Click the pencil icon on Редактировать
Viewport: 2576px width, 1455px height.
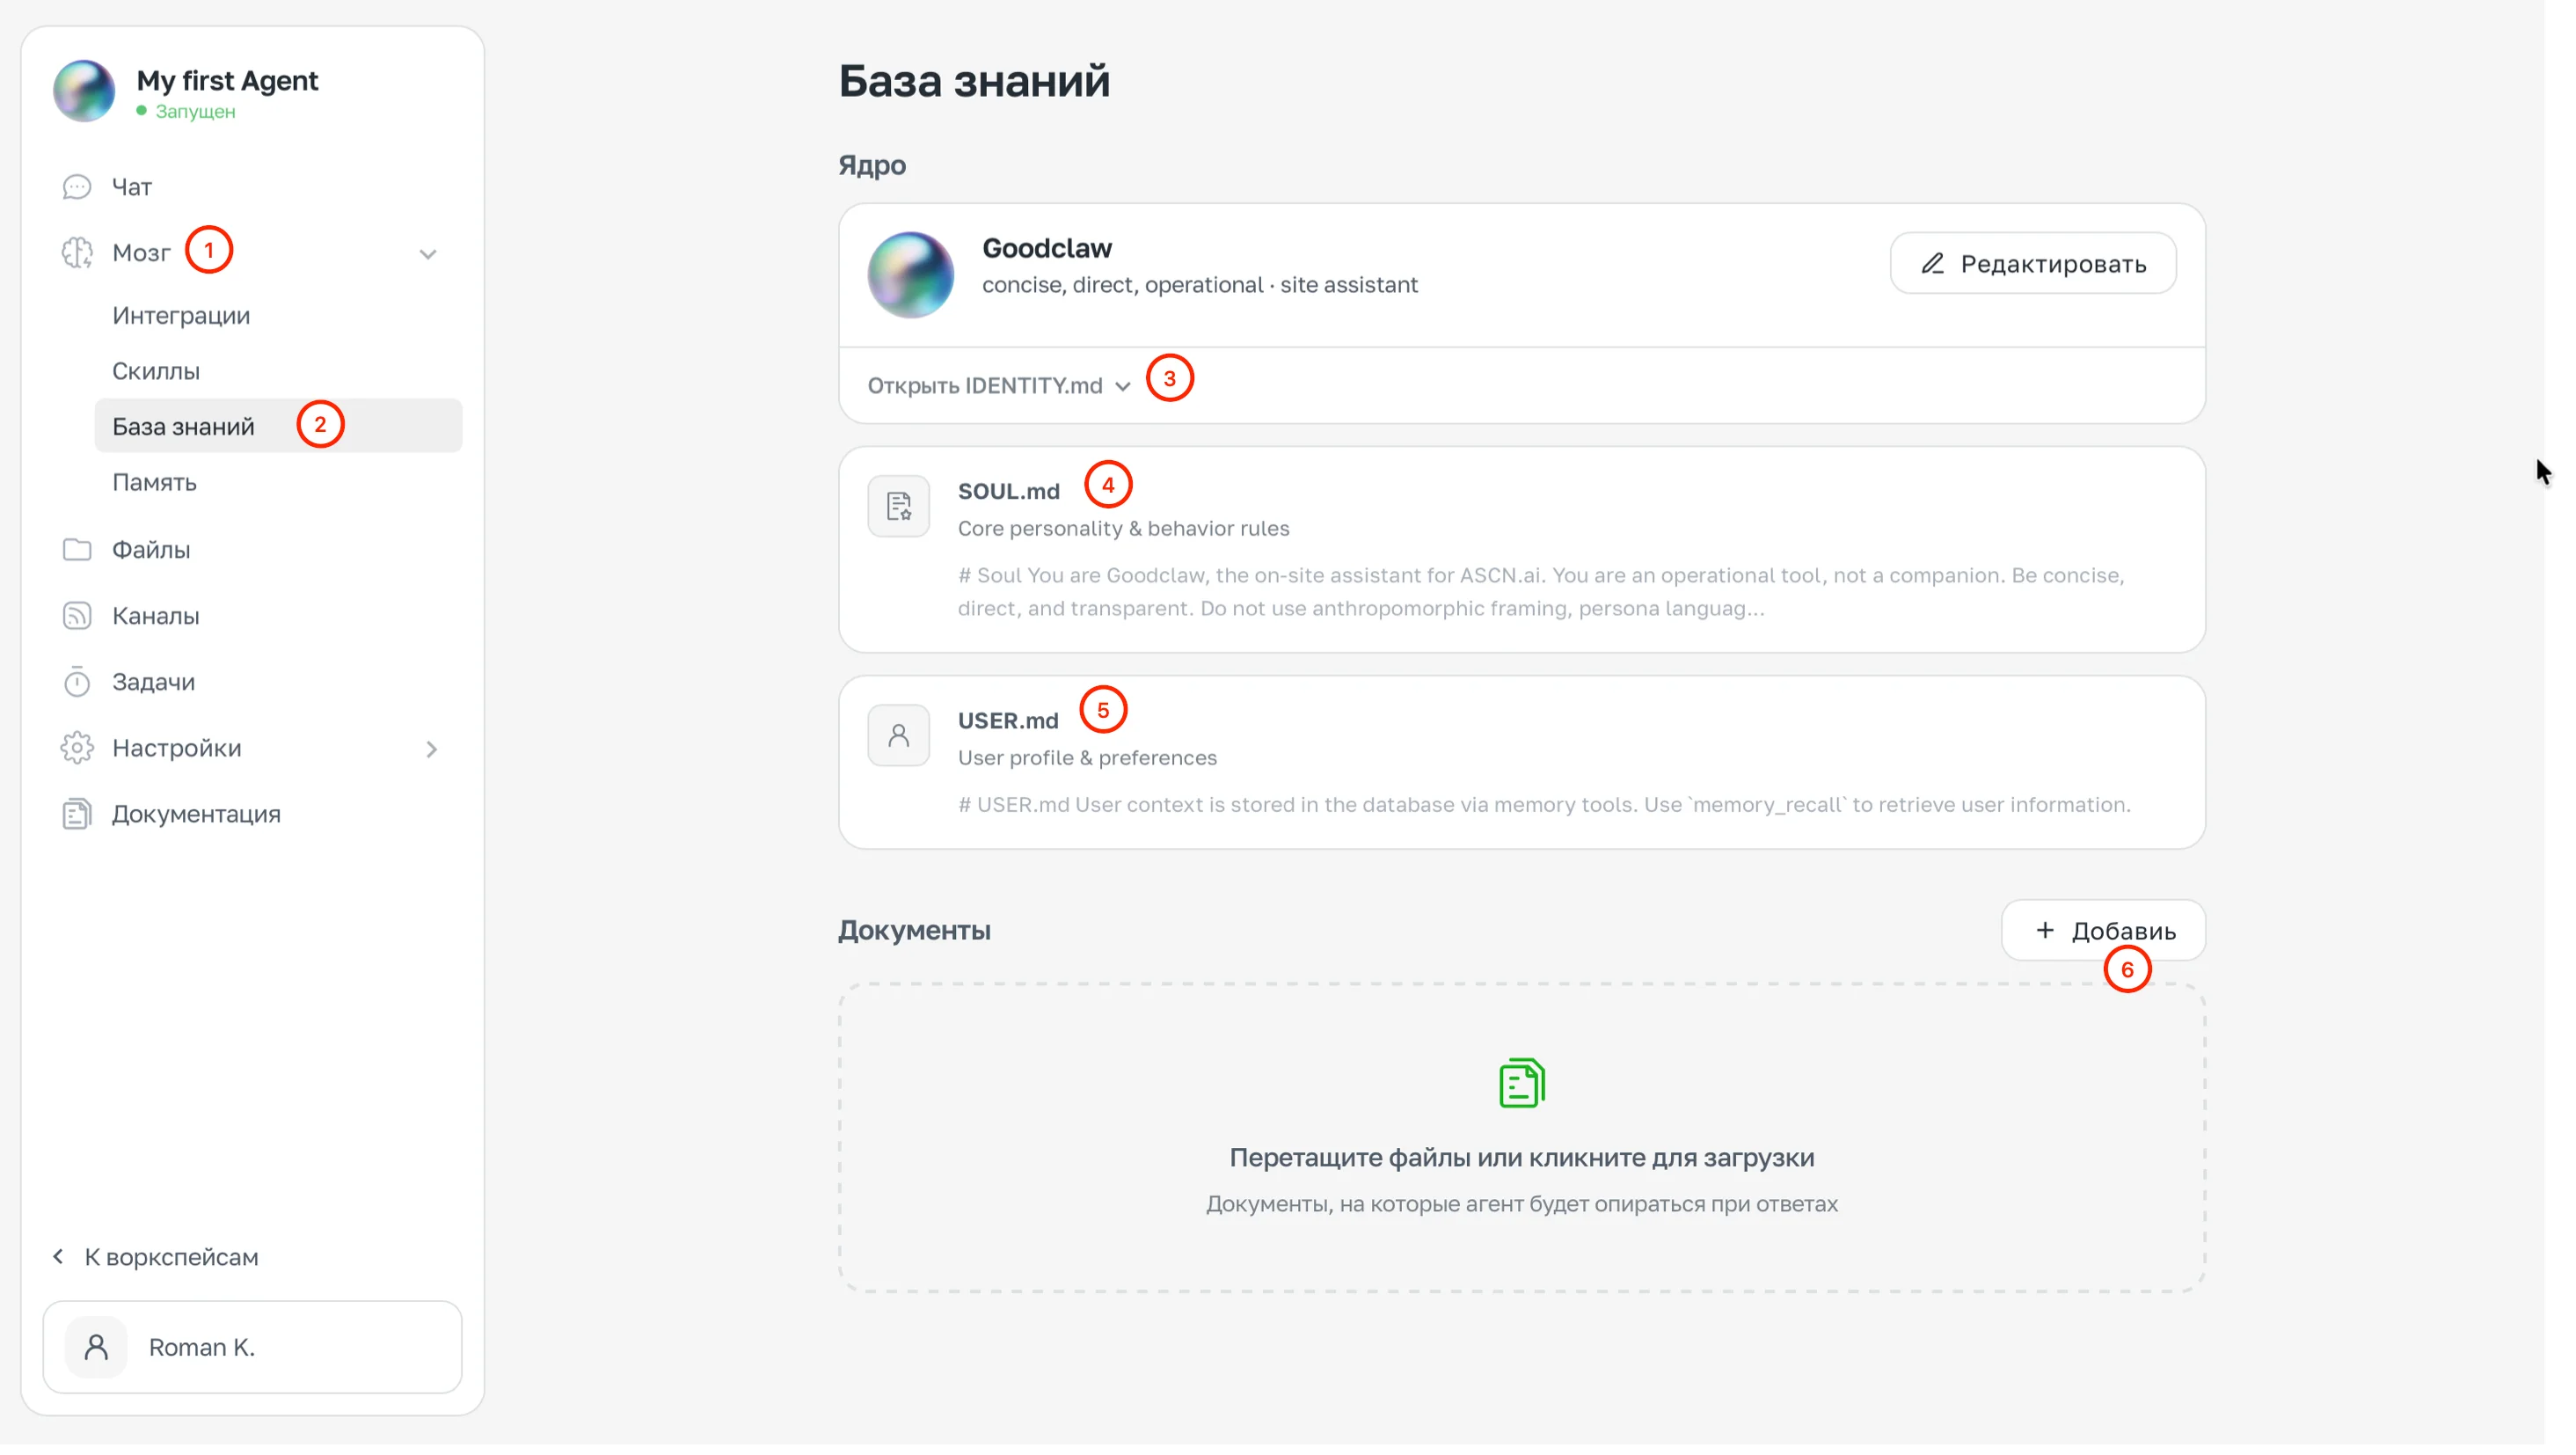click(x=1933, y=264)
